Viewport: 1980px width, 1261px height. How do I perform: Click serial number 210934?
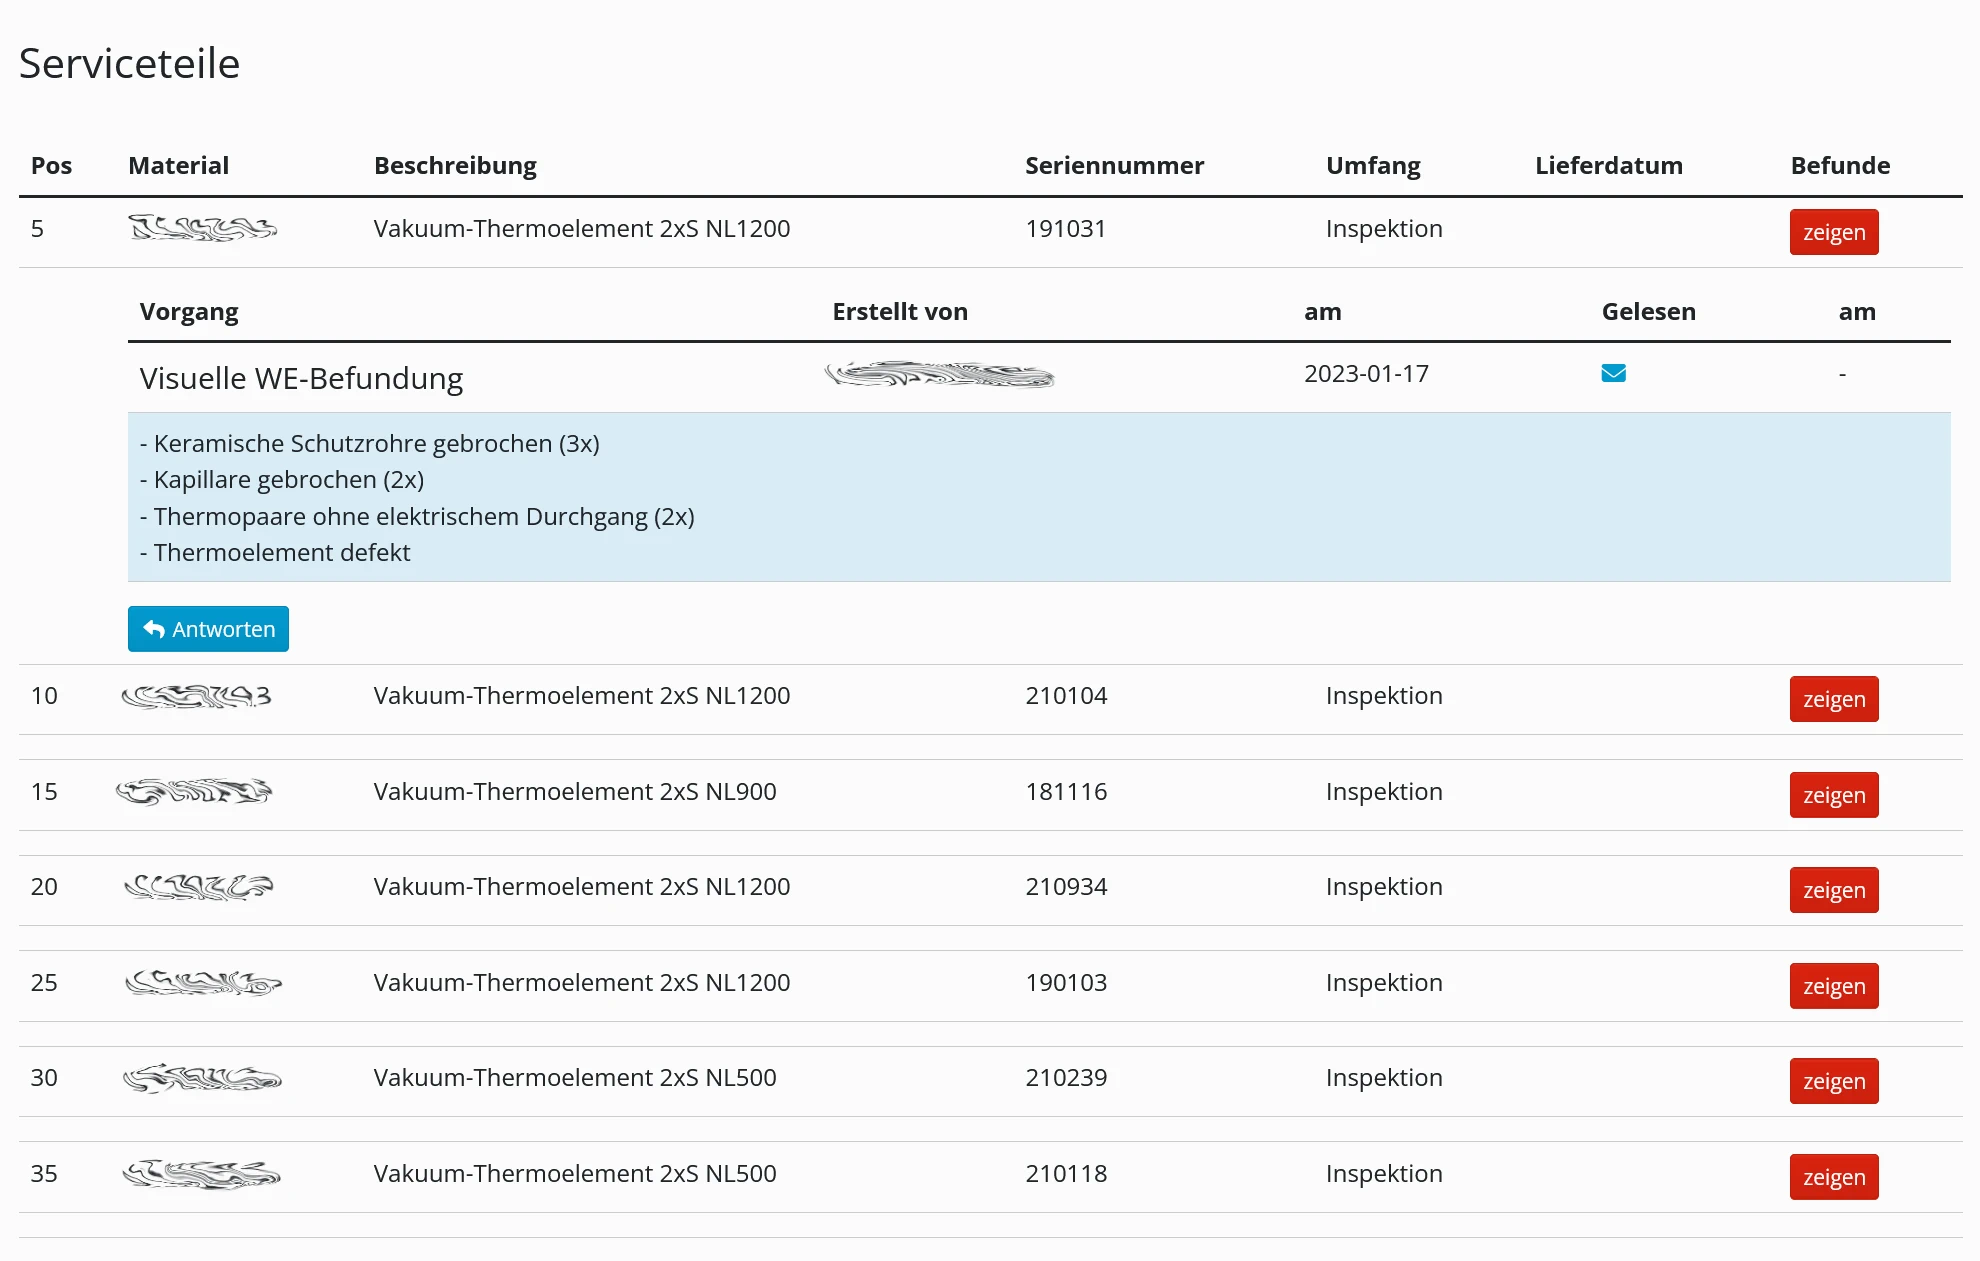pos(1066,886)
